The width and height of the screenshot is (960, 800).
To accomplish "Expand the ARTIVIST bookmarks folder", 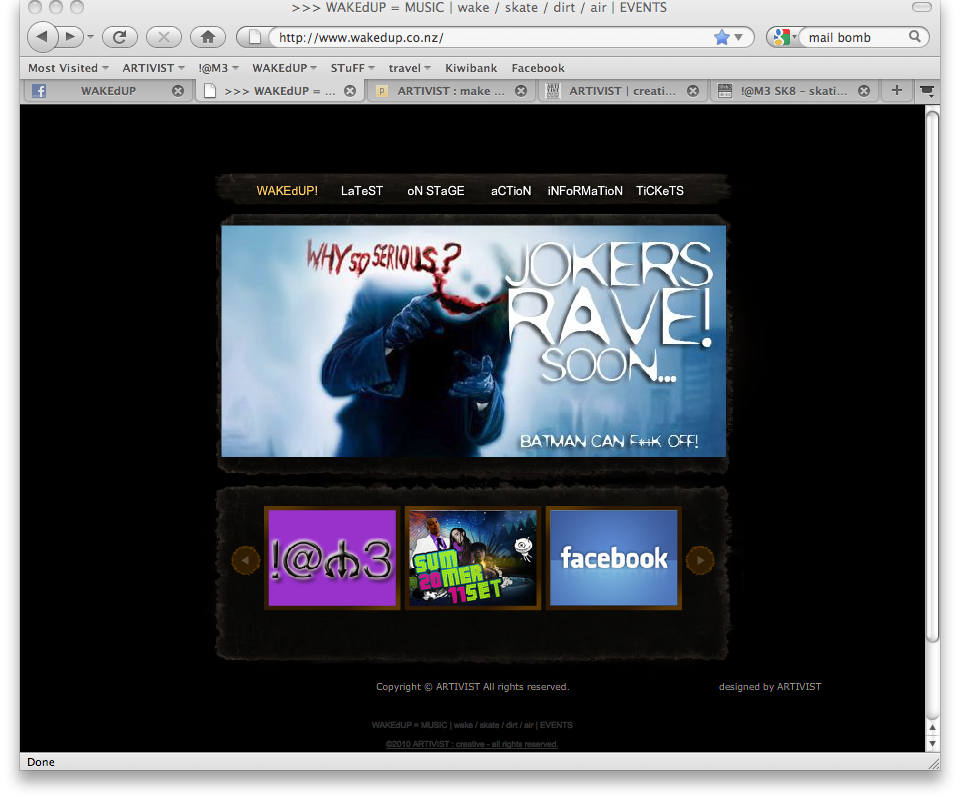I will click(x=153, y=68).
